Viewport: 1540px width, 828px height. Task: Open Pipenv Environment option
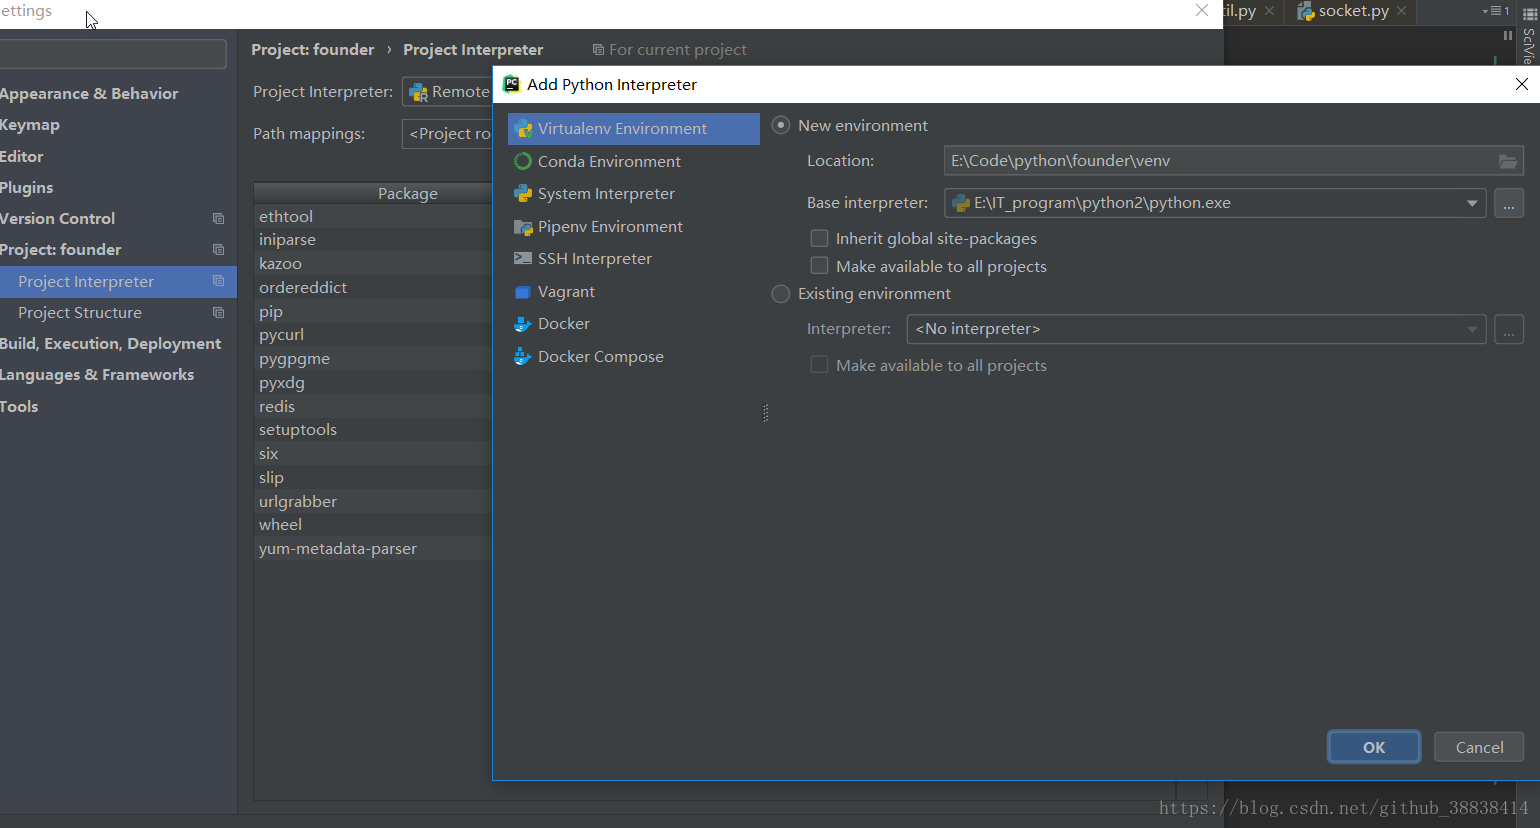(x=610, y=227)
